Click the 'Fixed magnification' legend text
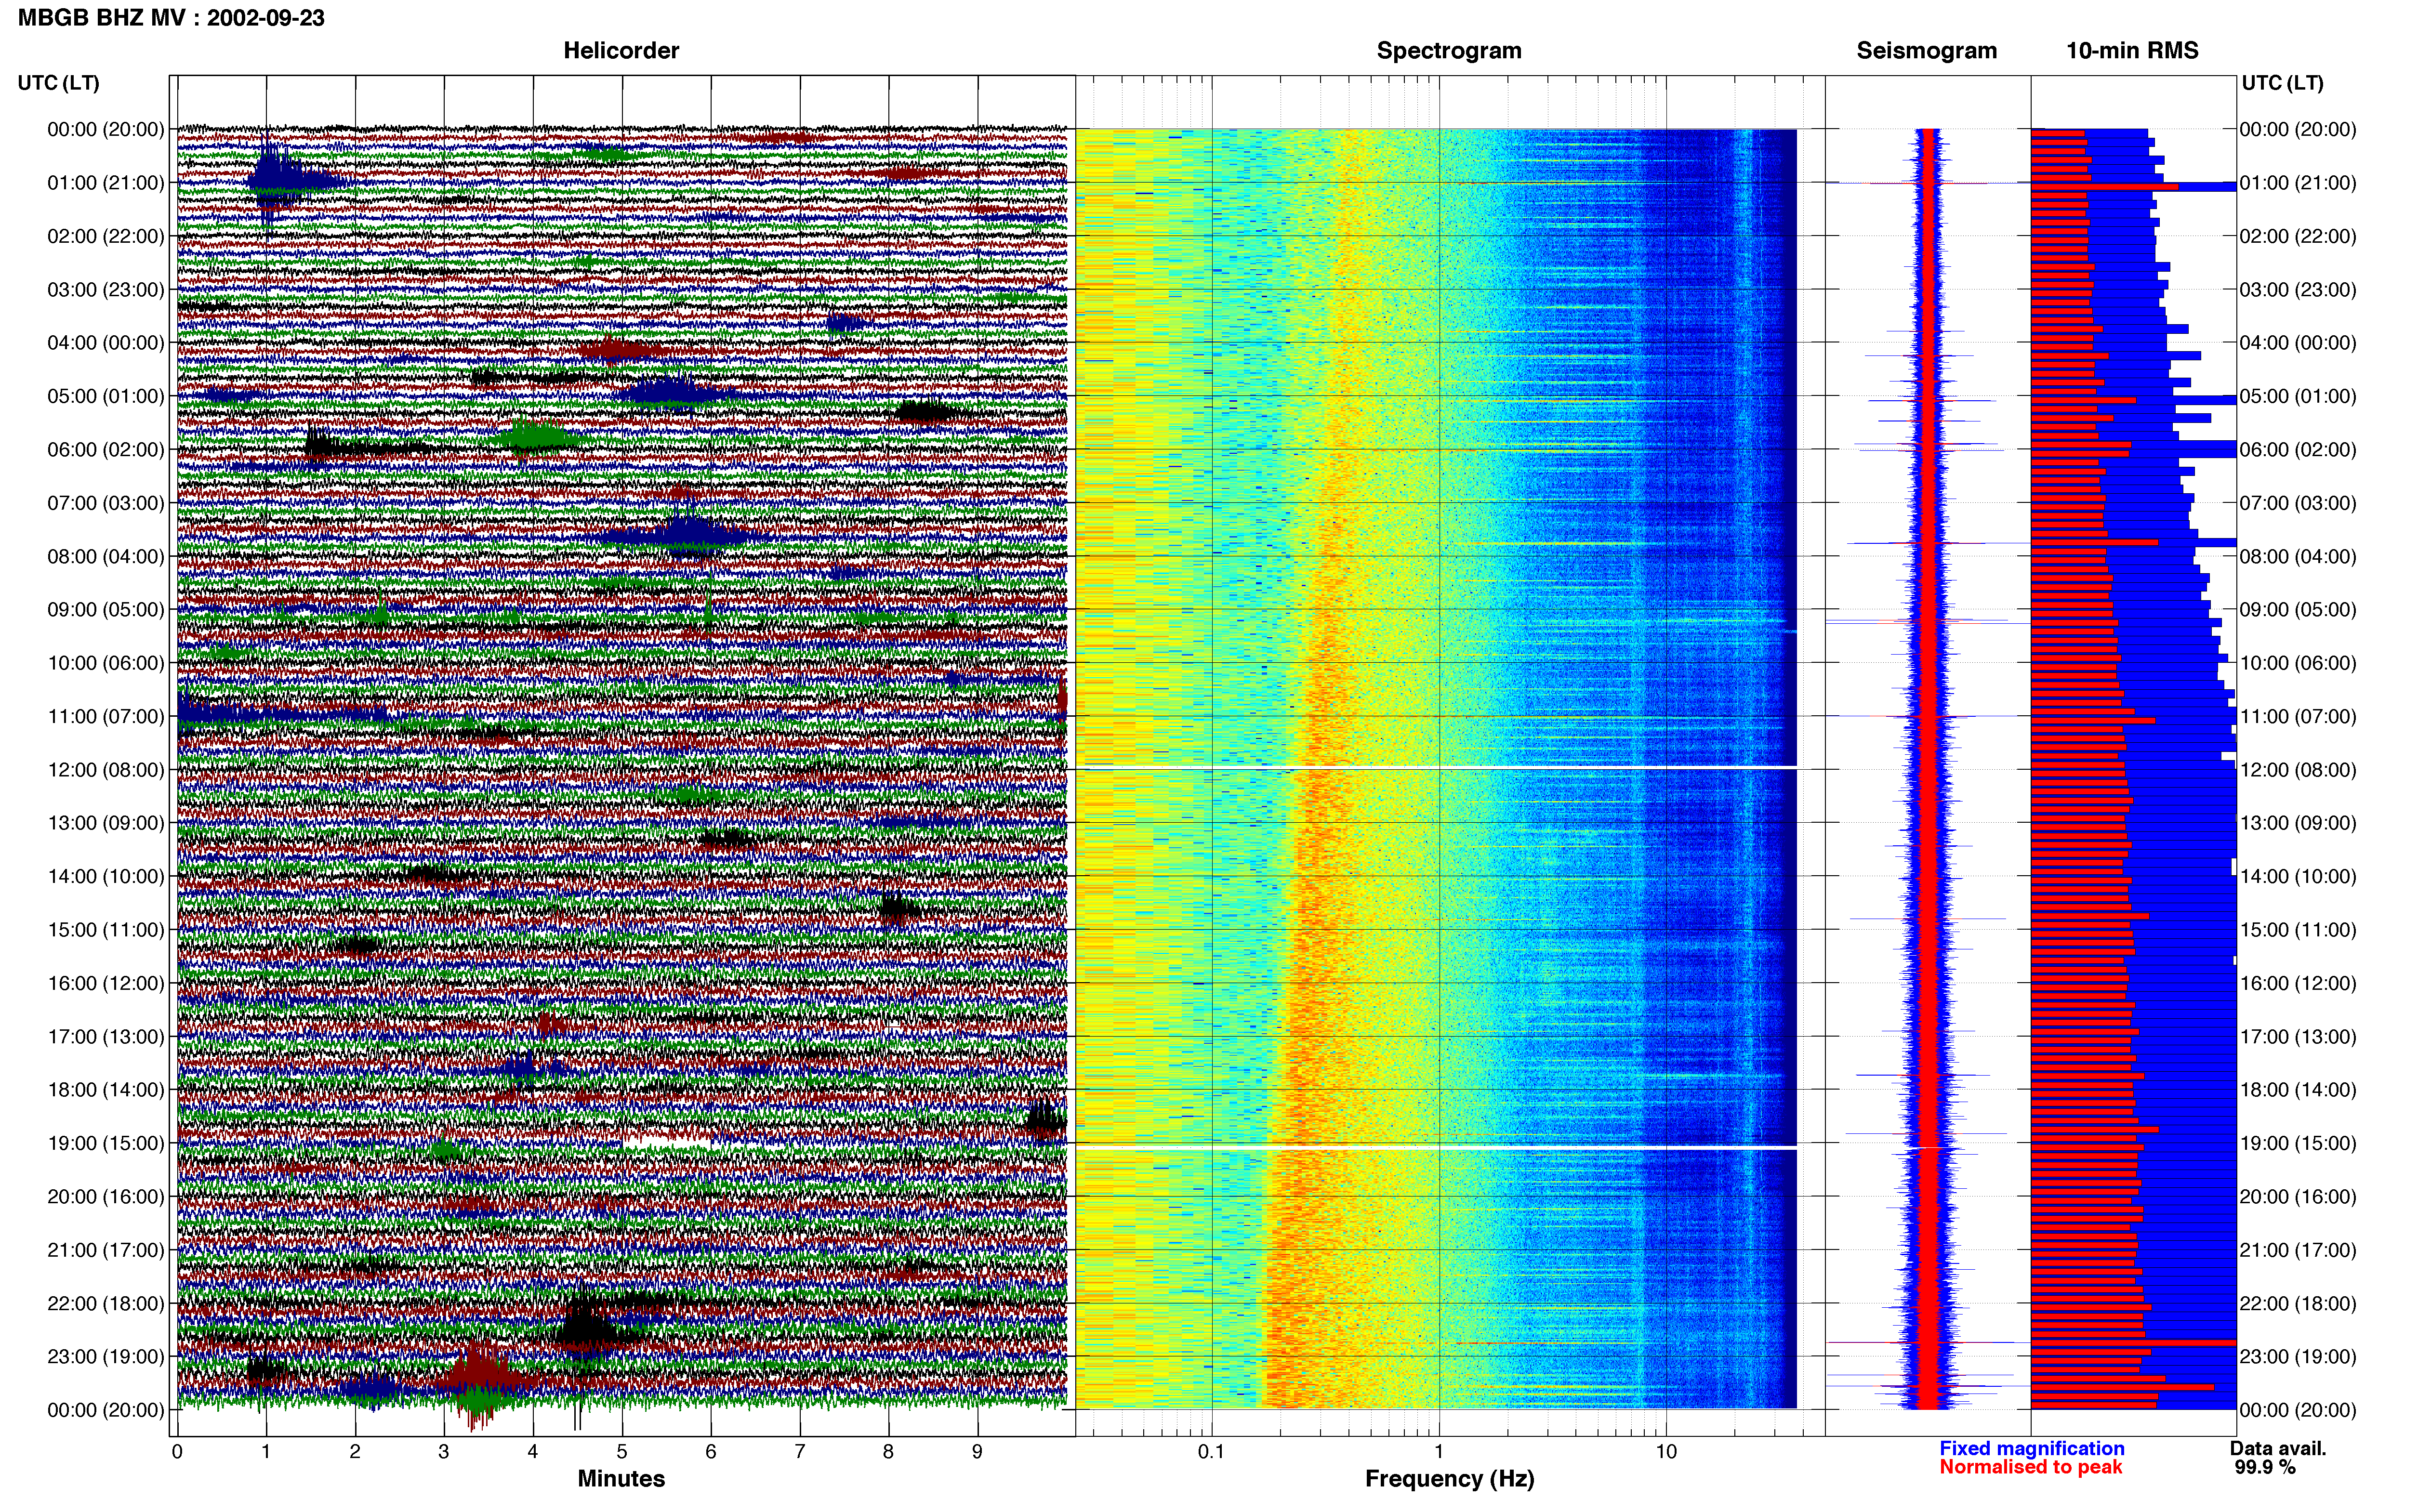 click(x=2032, y=1449)
